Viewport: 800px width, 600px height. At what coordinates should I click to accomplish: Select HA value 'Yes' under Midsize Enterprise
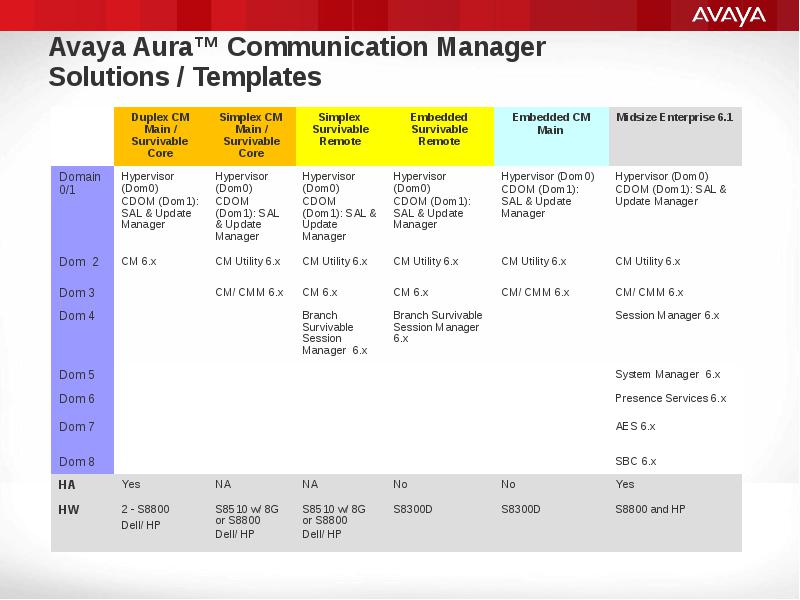624,485
